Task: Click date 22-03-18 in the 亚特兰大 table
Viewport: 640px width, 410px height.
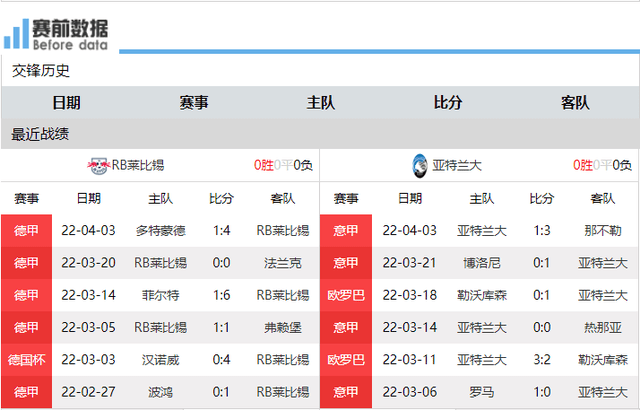Action: tap(410, 295)
